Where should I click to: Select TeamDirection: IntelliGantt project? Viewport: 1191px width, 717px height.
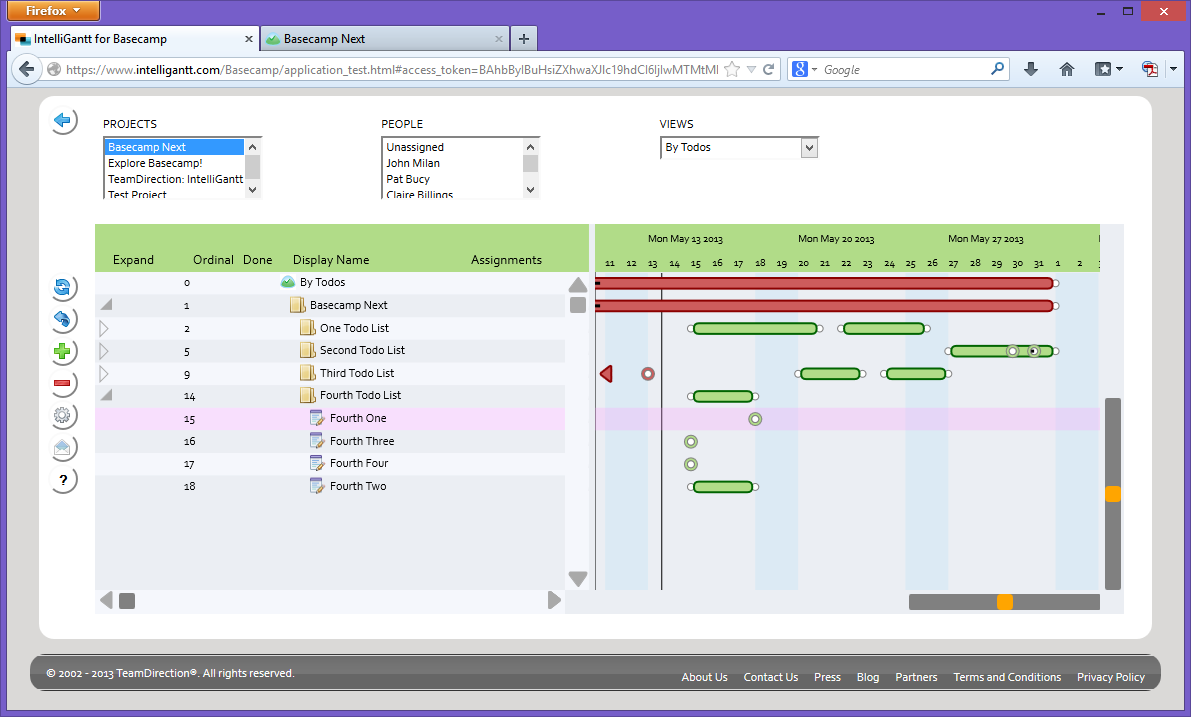tap(174, 179)
